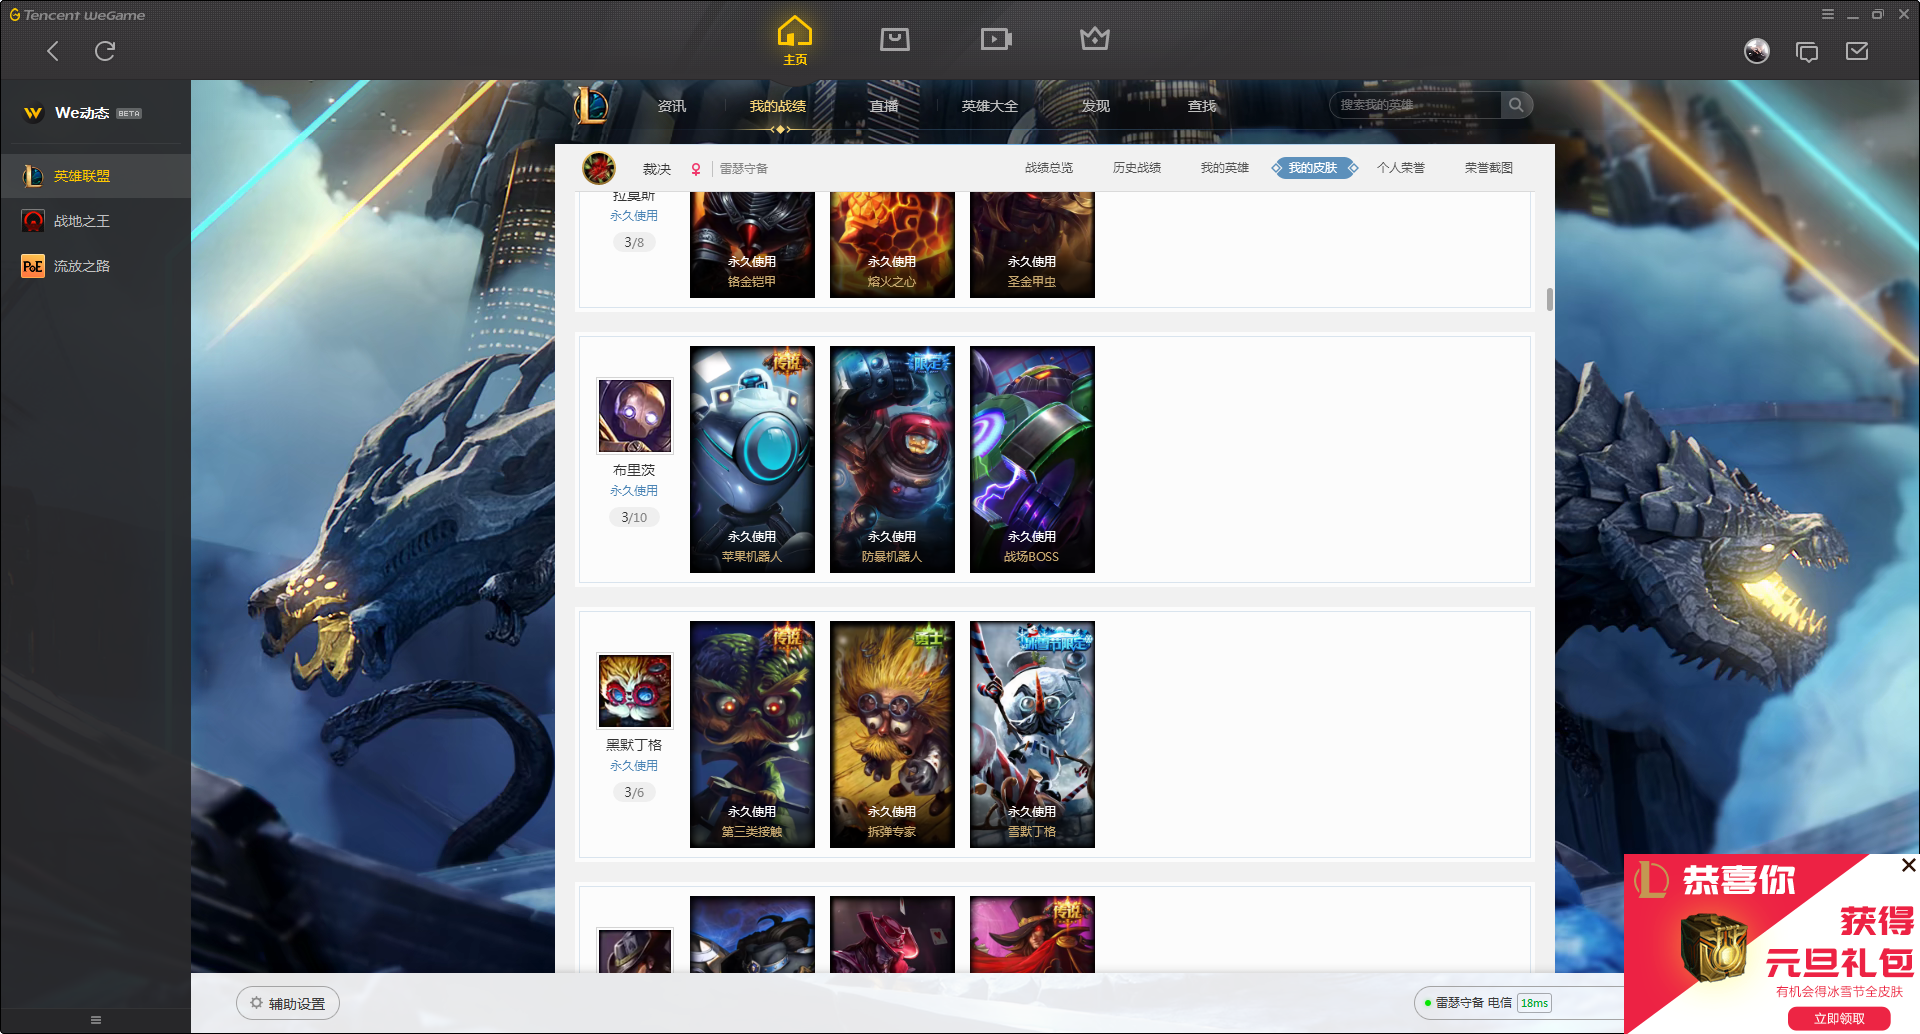Switch to the 直播 tab
This screenshot has height=1034, width=1920.
884,106
